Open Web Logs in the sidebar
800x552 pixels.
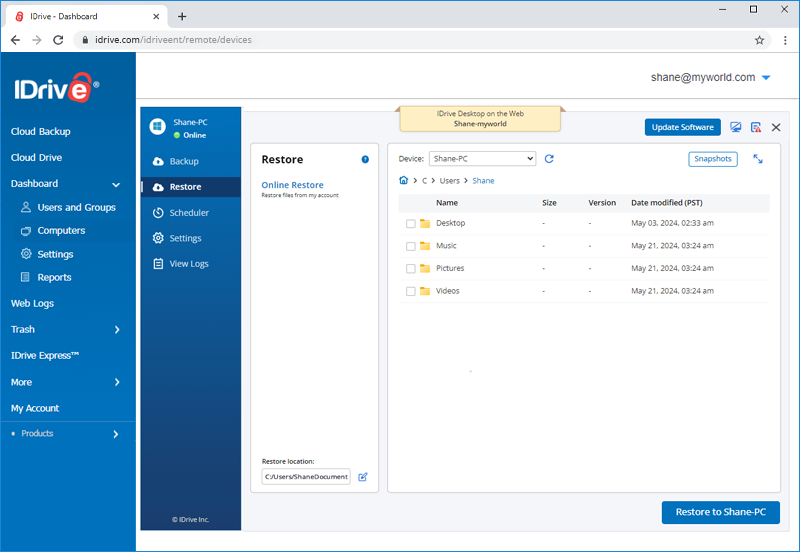point(33,304)
